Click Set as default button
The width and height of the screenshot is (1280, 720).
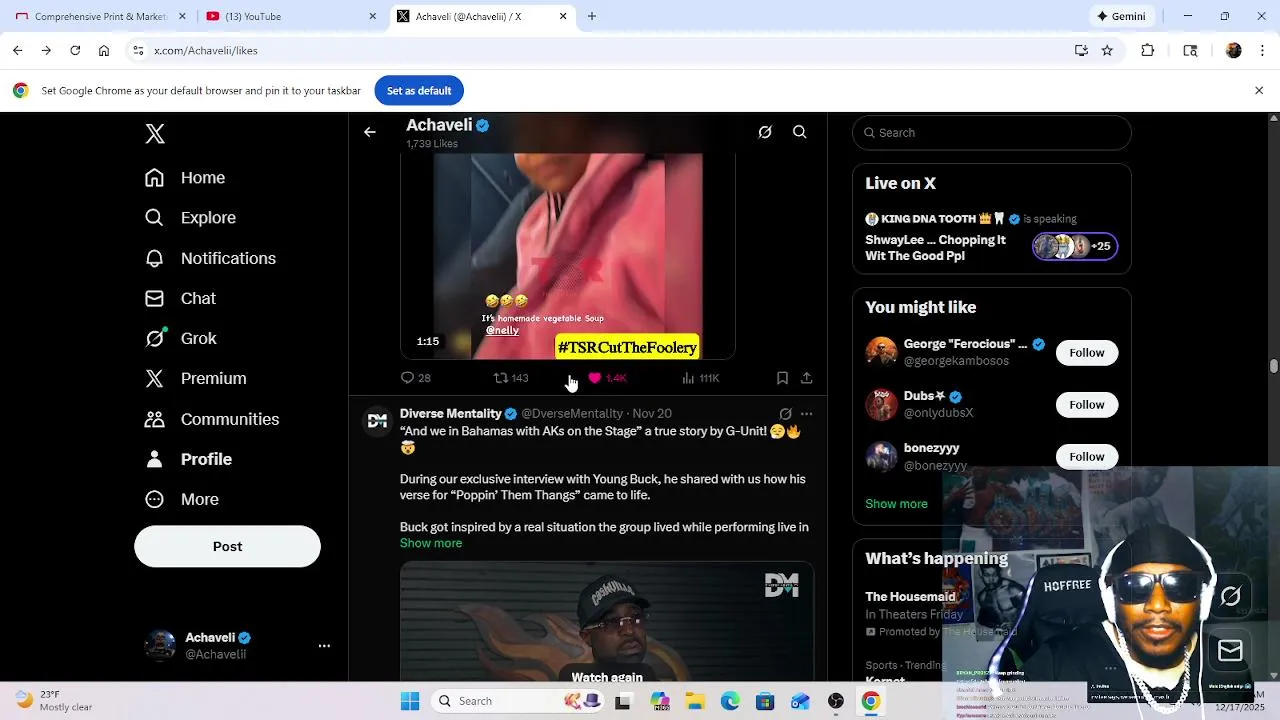coord(419,91)
